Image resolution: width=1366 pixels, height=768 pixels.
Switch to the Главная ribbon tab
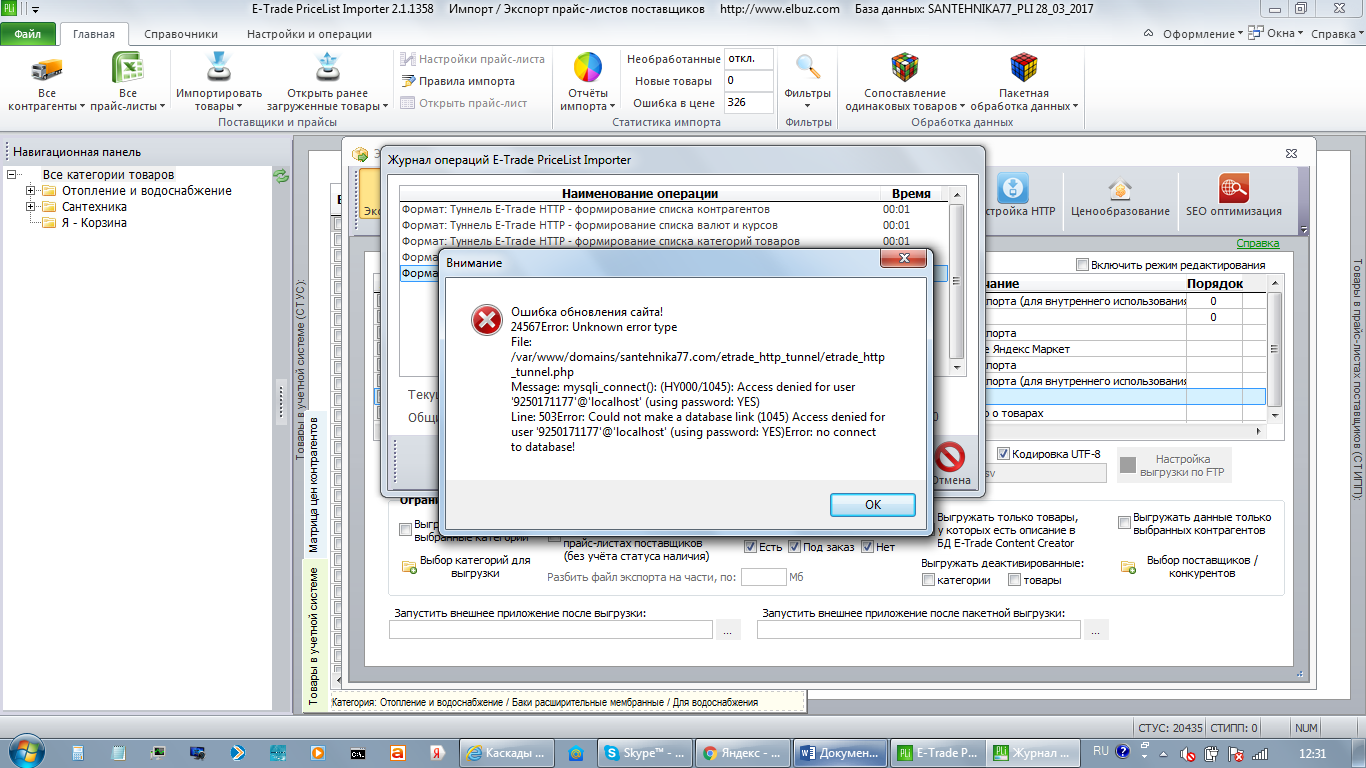coord(93,34)
